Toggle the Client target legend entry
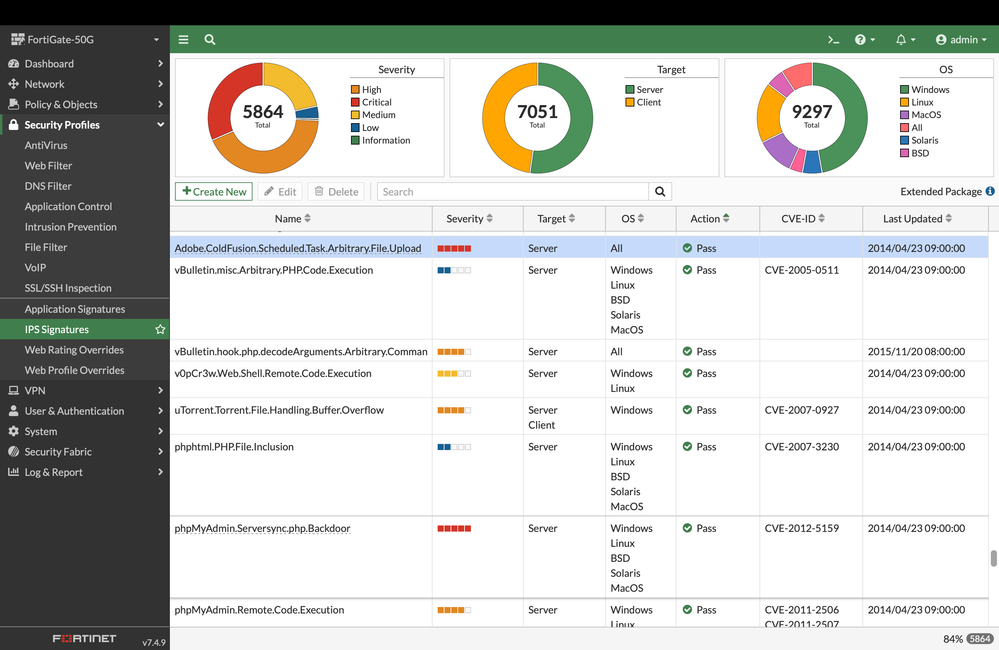This screenshot has width=999, height=650. (x=648, y=102)
